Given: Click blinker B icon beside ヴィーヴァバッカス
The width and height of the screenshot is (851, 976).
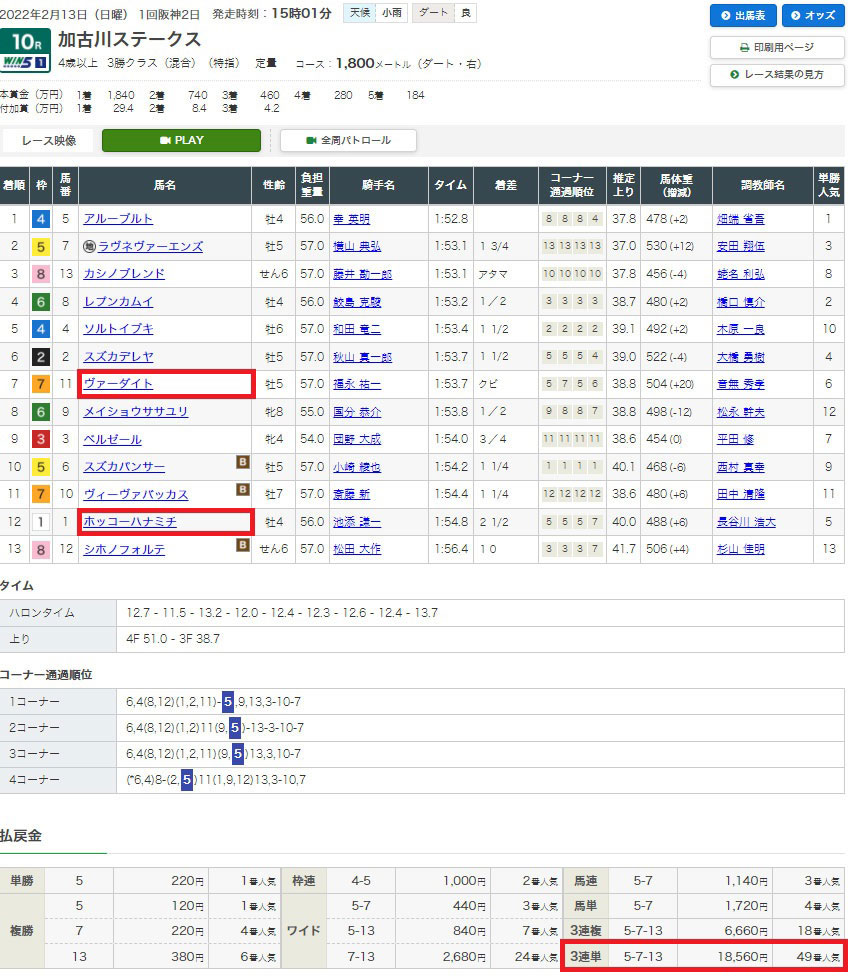Looking at the screenshot, I should [241, 490].
